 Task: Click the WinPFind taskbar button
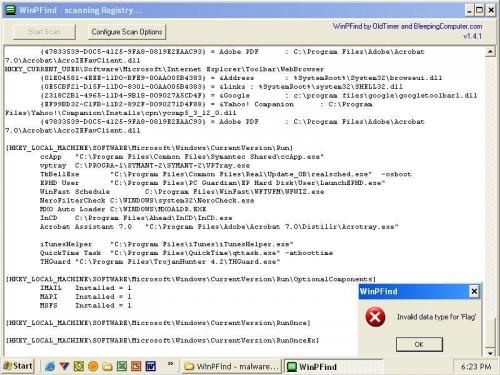[x=333, y=366]
